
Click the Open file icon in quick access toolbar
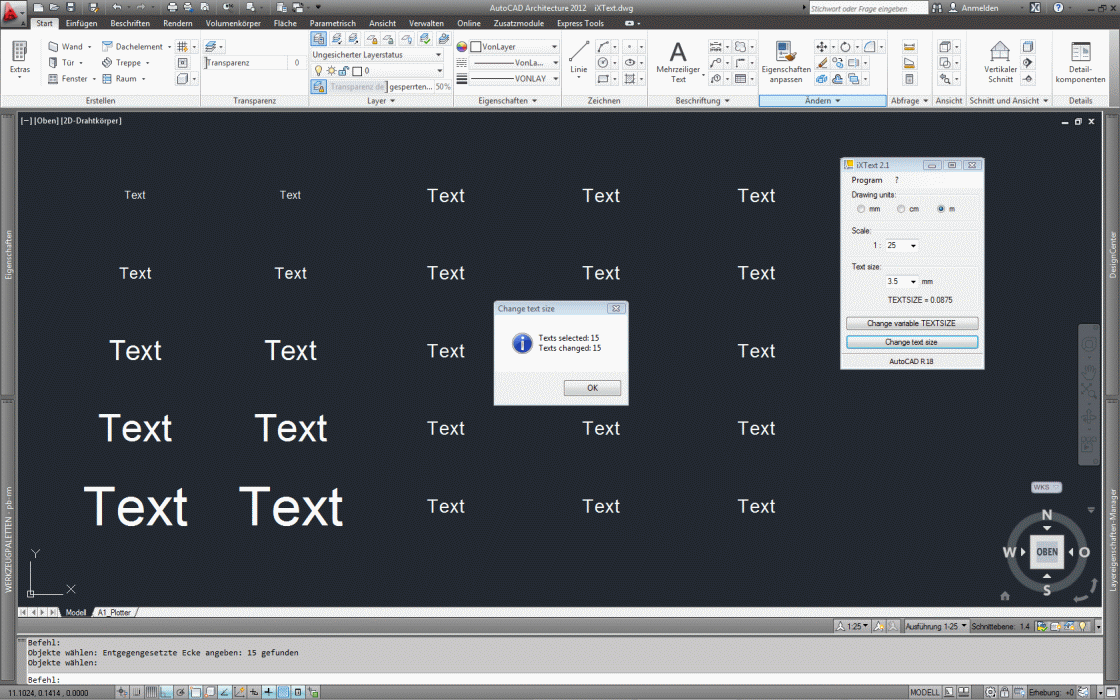(x=54, y=7)
